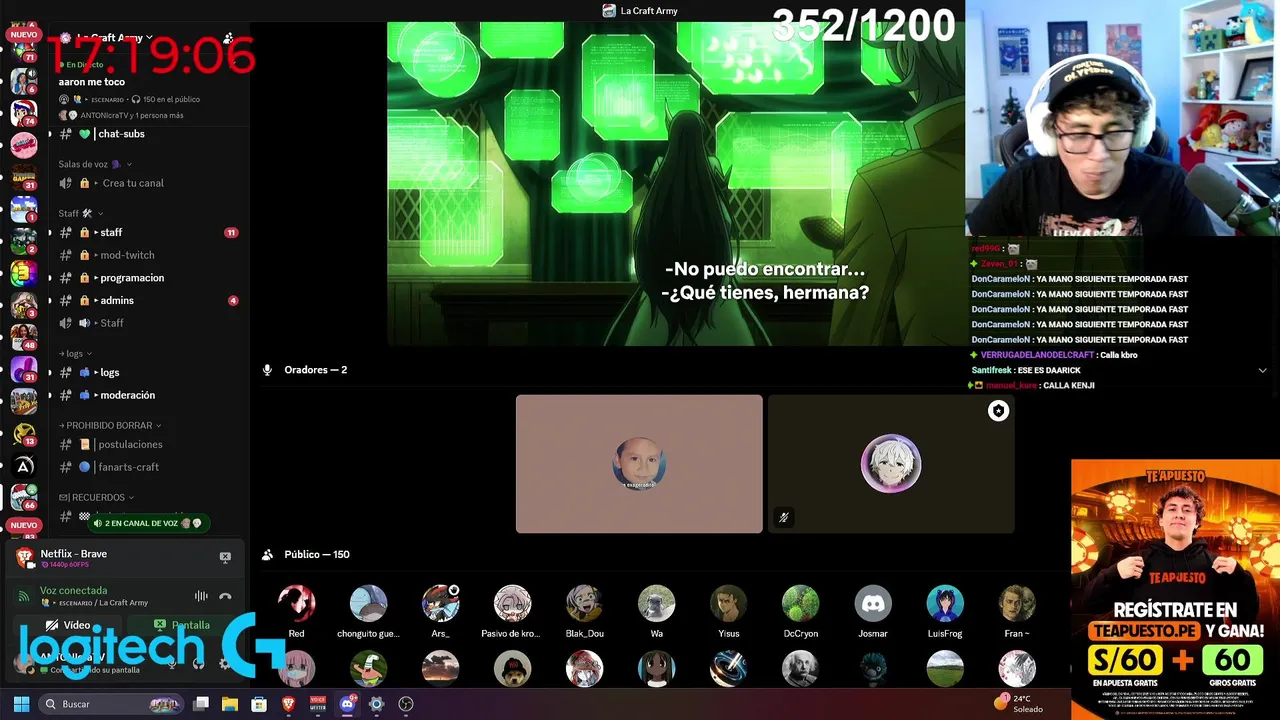The width and height of the screenshot is (1280, 720).
Task: Open audience member Blak_Dou avatar
Action: click(x=584, y=604)
